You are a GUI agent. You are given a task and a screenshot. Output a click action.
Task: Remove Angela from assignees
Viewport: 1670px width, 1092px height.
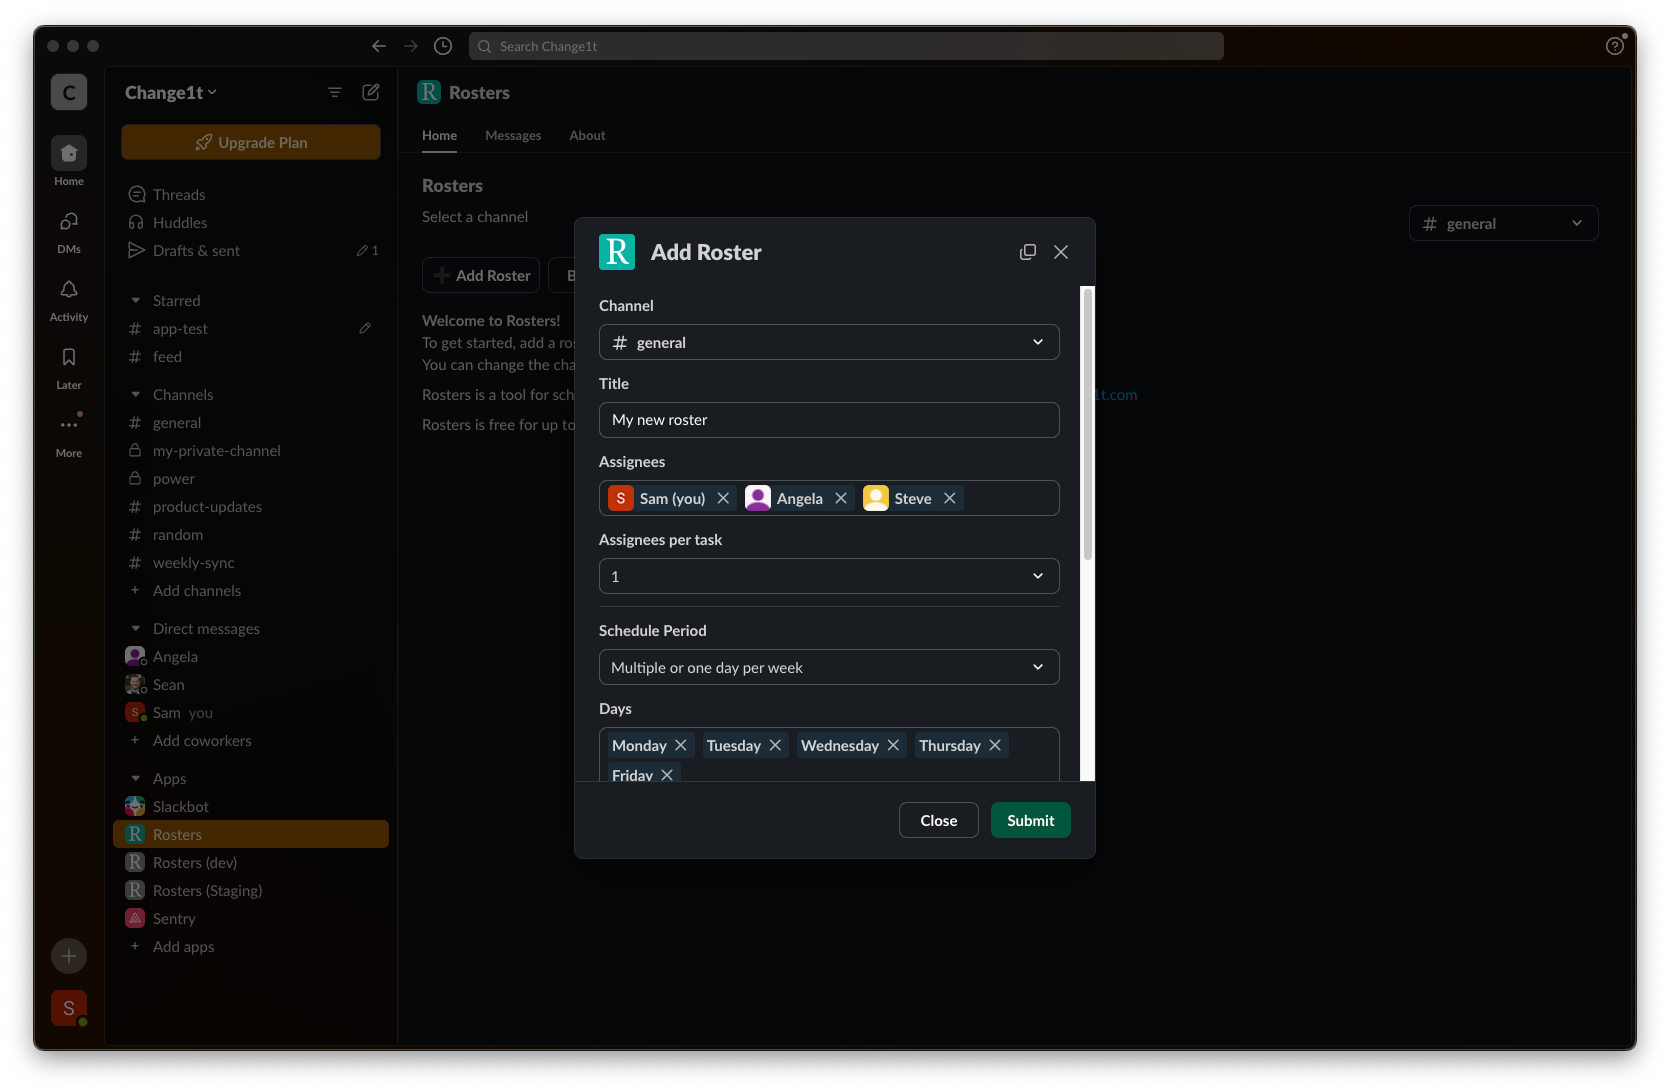(841, 498)
